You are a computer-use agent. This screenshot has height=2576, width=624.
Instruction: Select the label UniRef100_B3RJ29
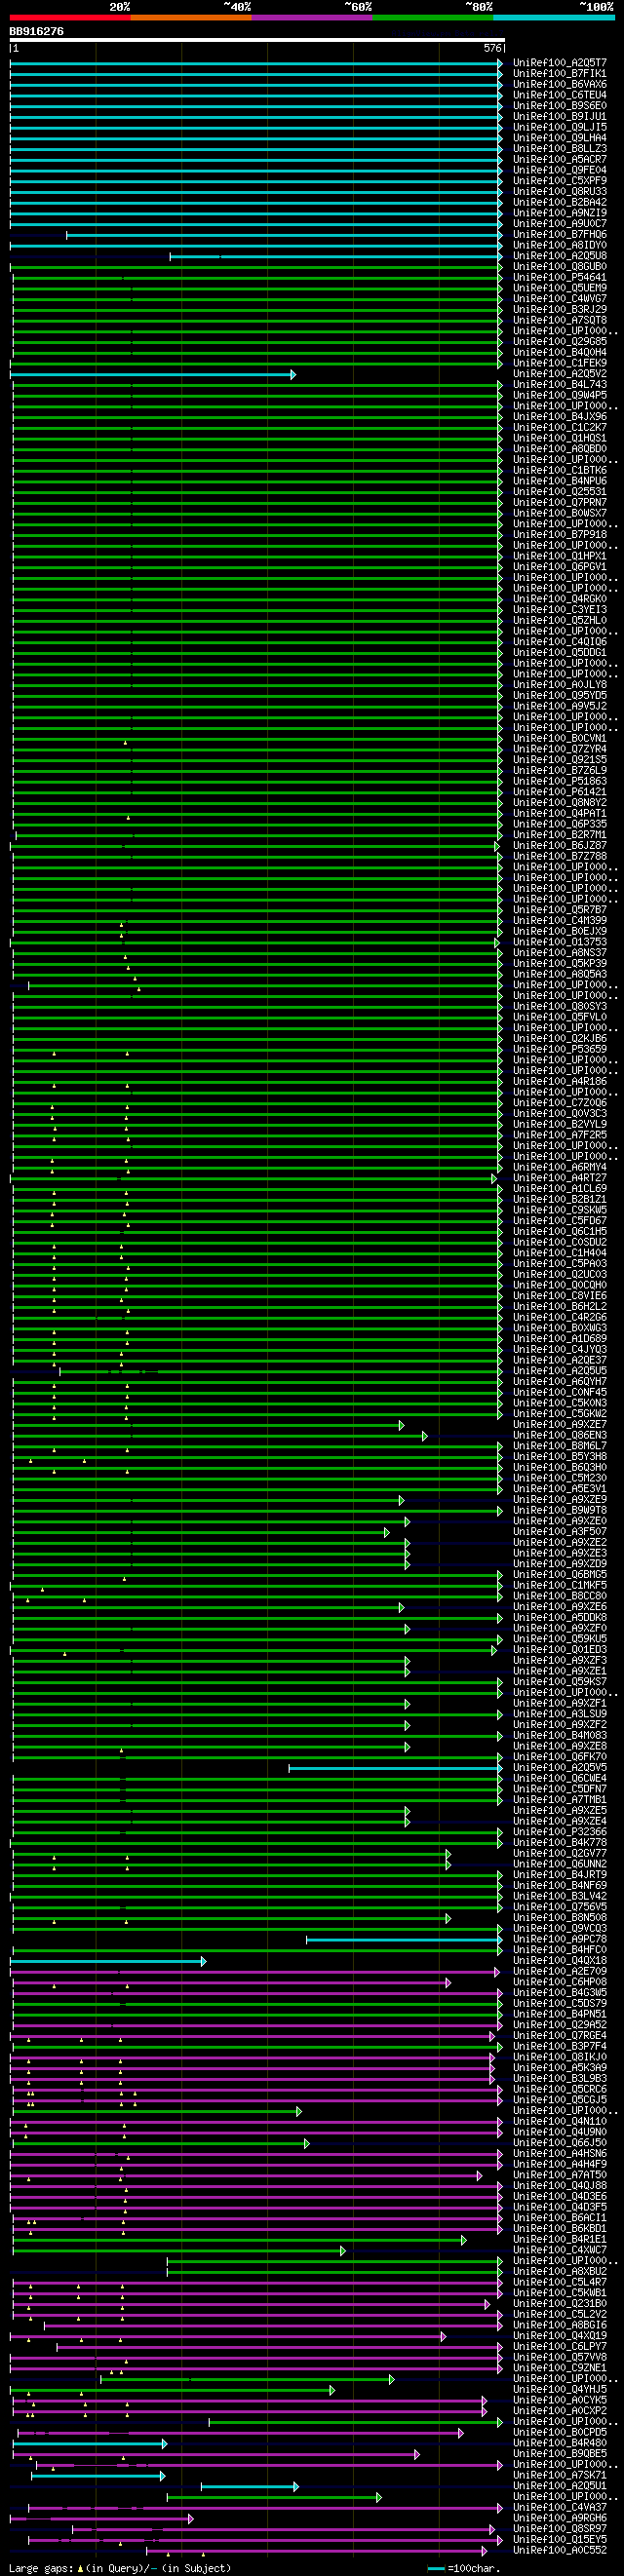point(560,310)
